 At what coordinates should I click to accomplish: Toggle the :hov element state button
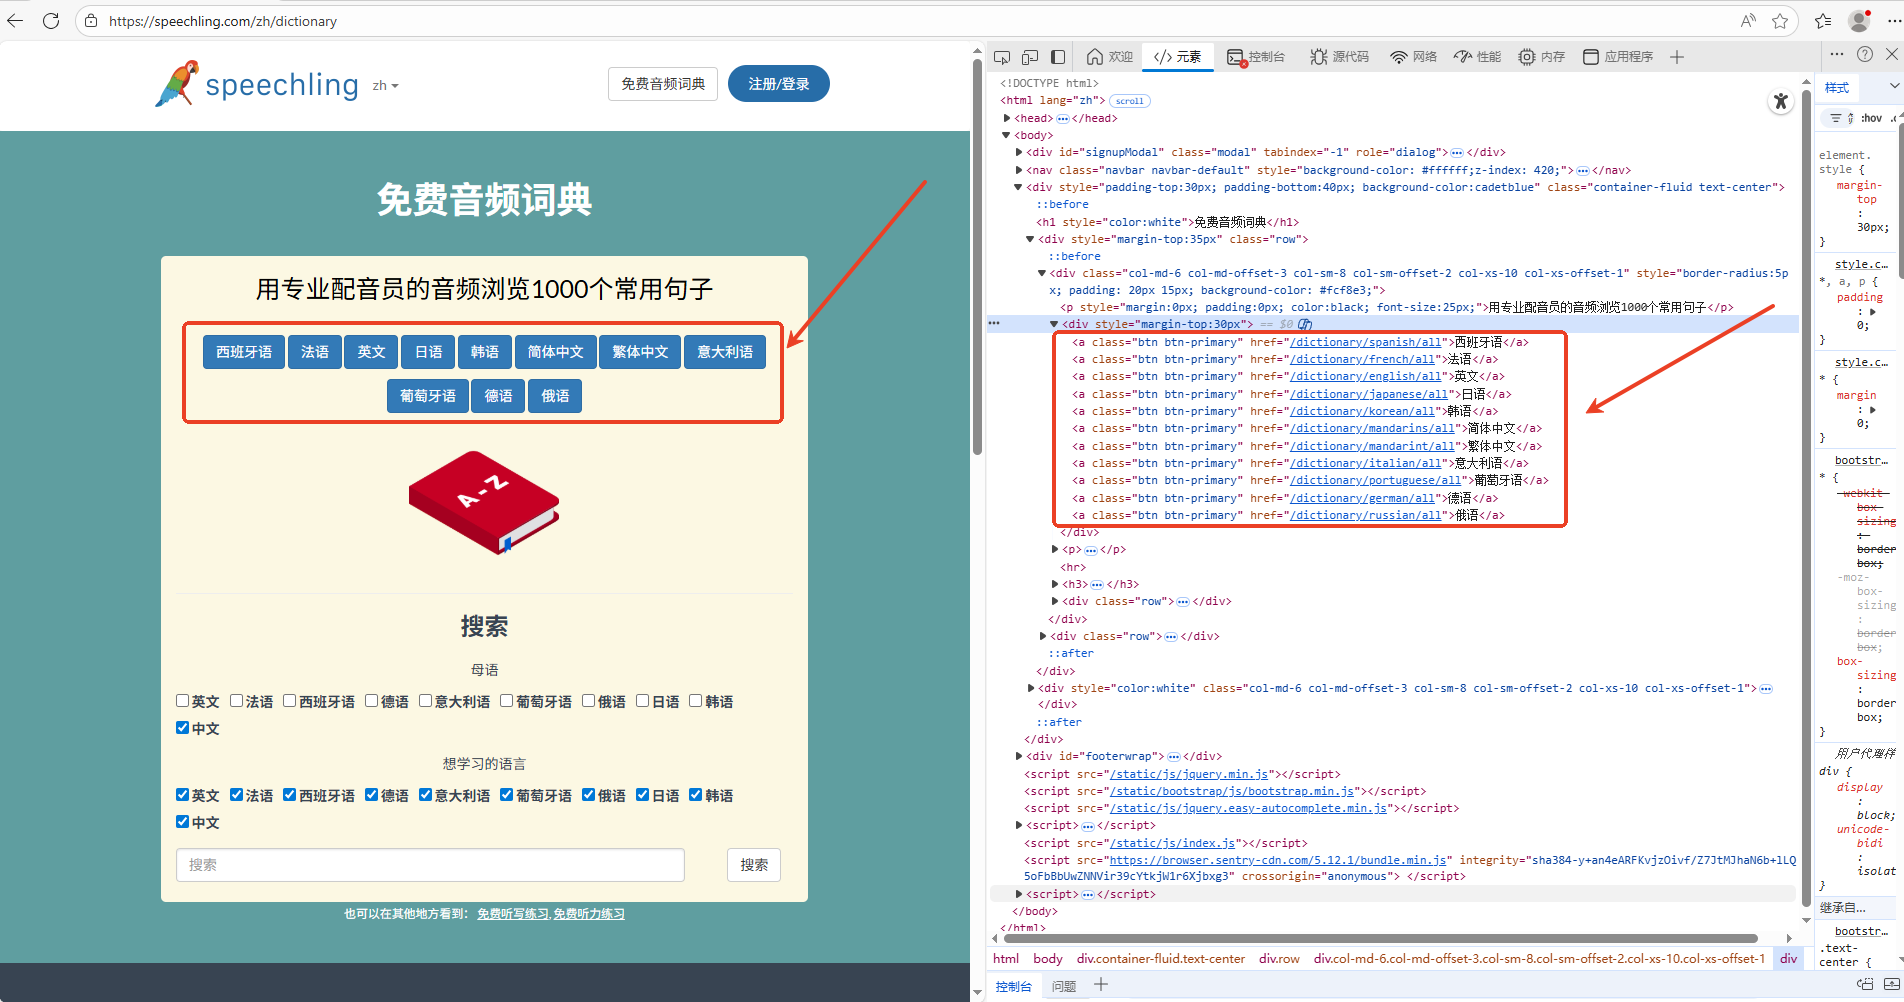click(1872, 118)
